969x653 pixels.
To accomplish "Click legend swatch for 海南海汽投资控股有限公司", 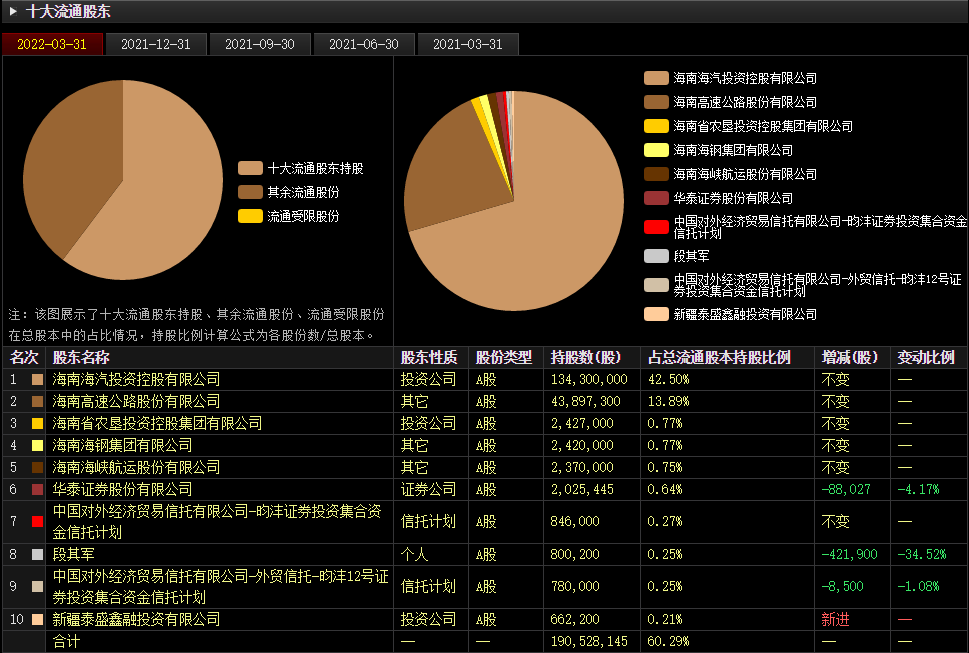I will 656,78.
